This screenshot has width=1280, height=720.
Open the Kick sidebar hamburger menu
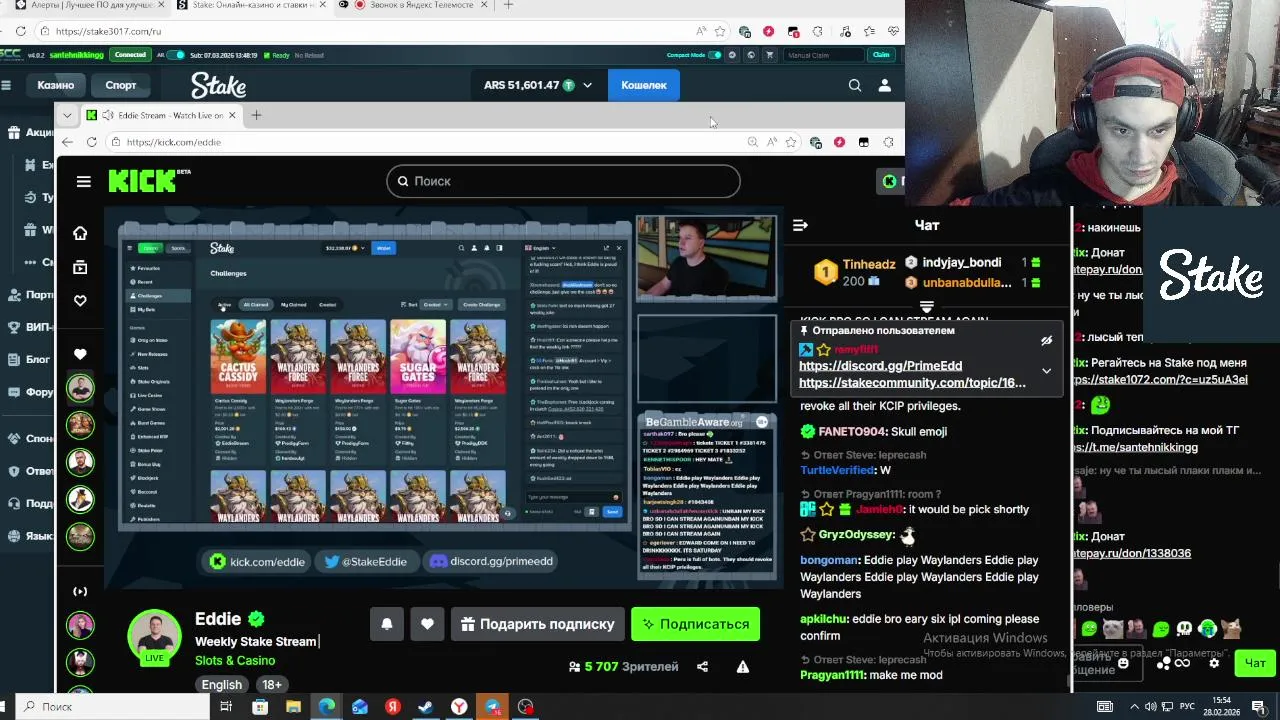pos(84,181)
